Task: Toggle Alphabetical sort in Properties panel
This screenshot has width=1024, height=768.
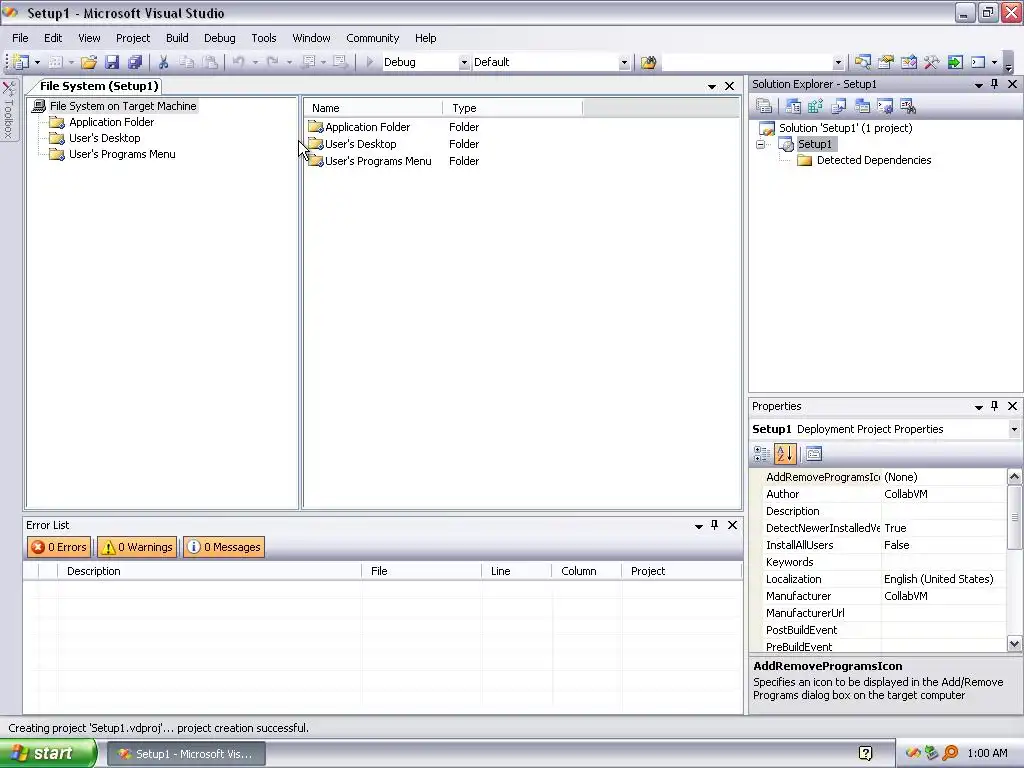Action: [x=785, y=453]
